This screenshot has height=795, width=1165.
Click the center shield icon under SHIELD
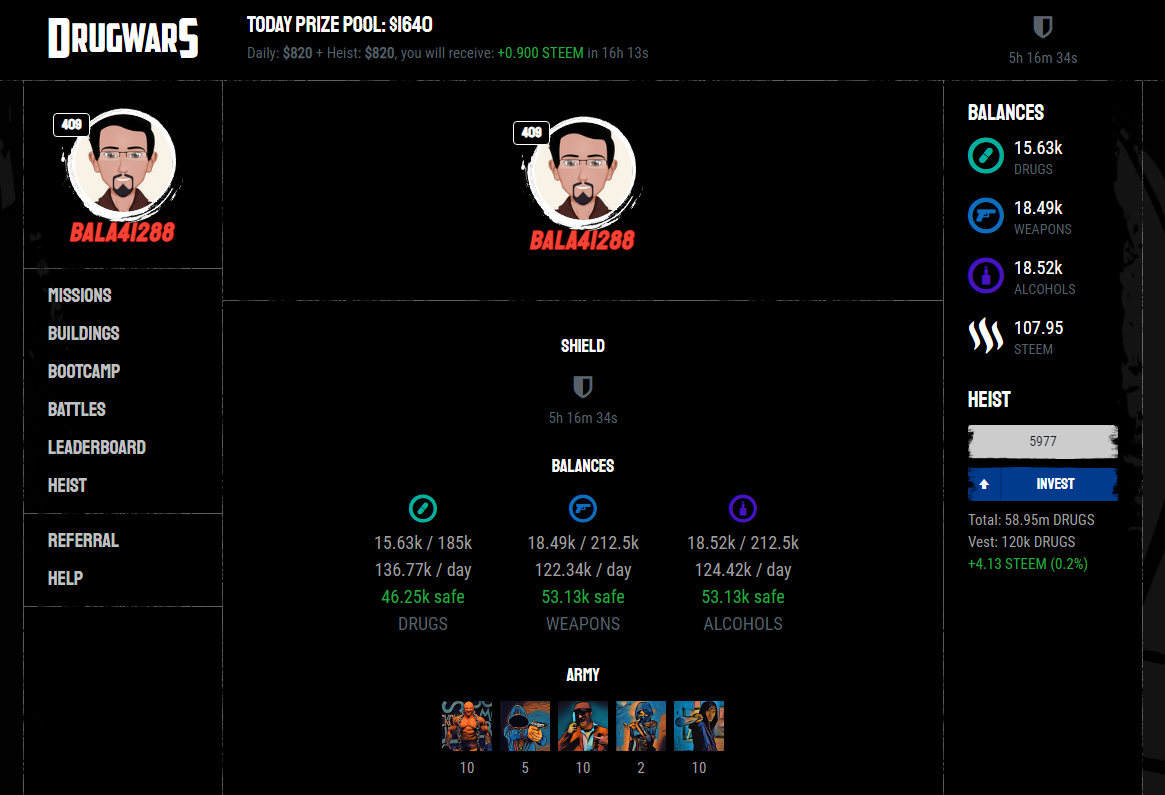coord(582,386)
